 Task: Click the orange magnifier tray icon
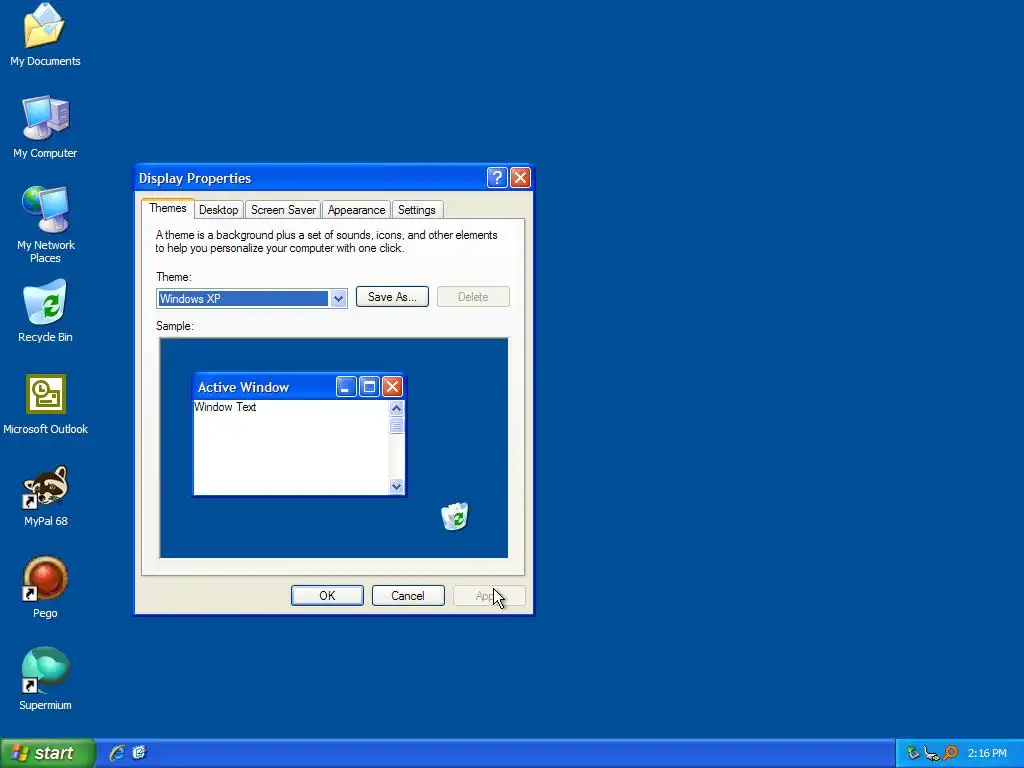(x=950, y=754)
